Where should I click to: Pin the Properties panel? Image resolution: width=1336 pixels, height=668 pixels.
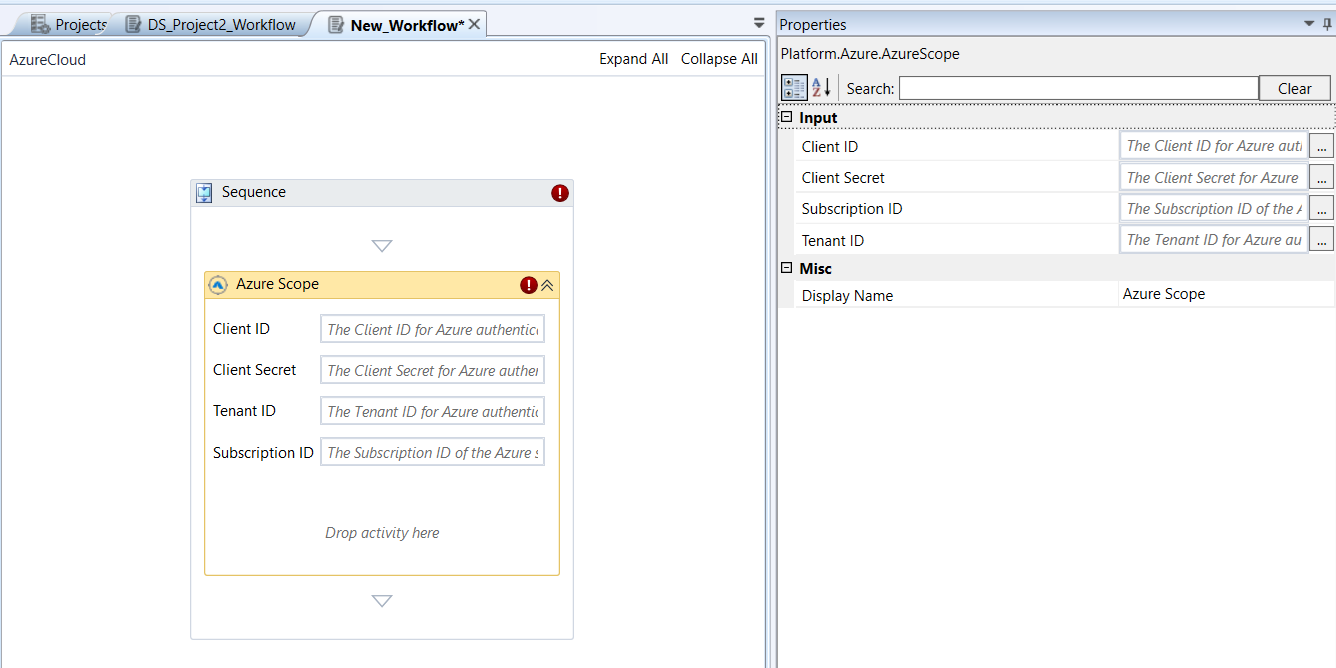(x=1328, y=24)
